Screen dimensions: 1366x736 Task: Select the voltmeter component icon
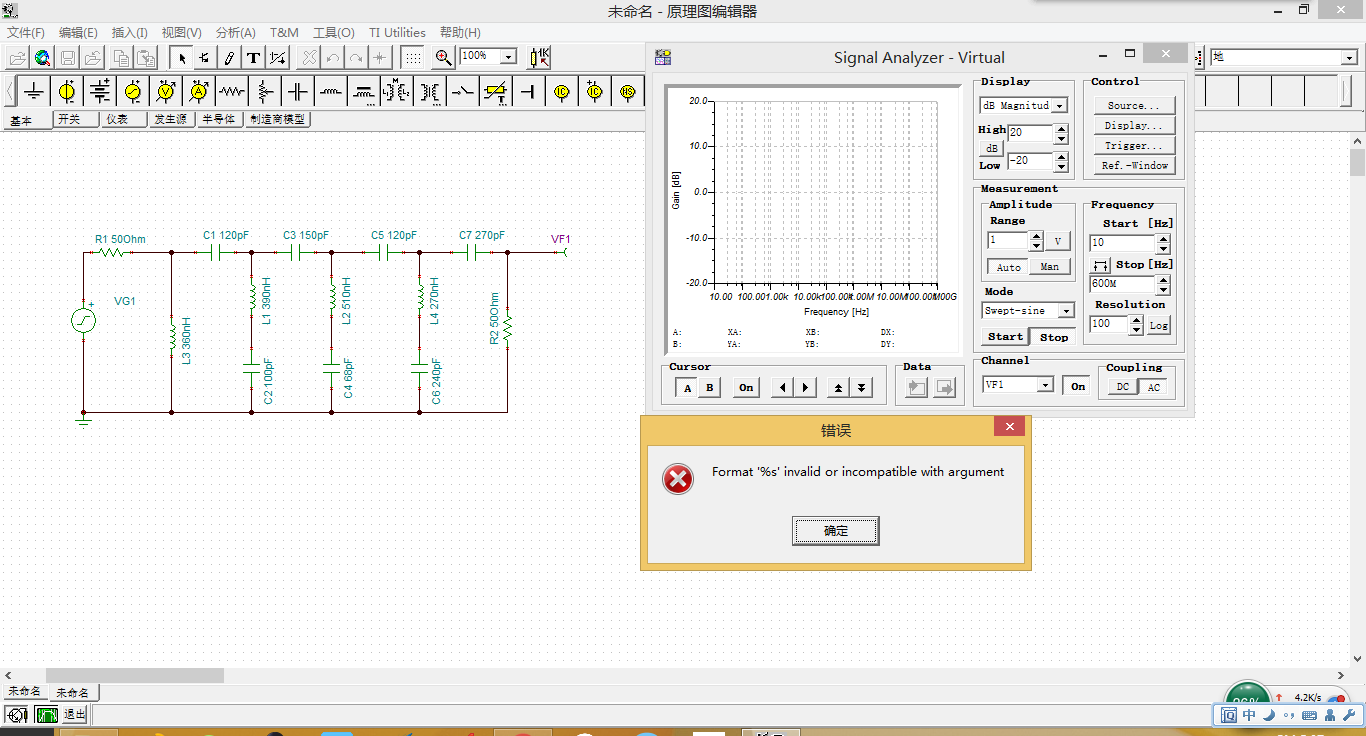point(166,92)
